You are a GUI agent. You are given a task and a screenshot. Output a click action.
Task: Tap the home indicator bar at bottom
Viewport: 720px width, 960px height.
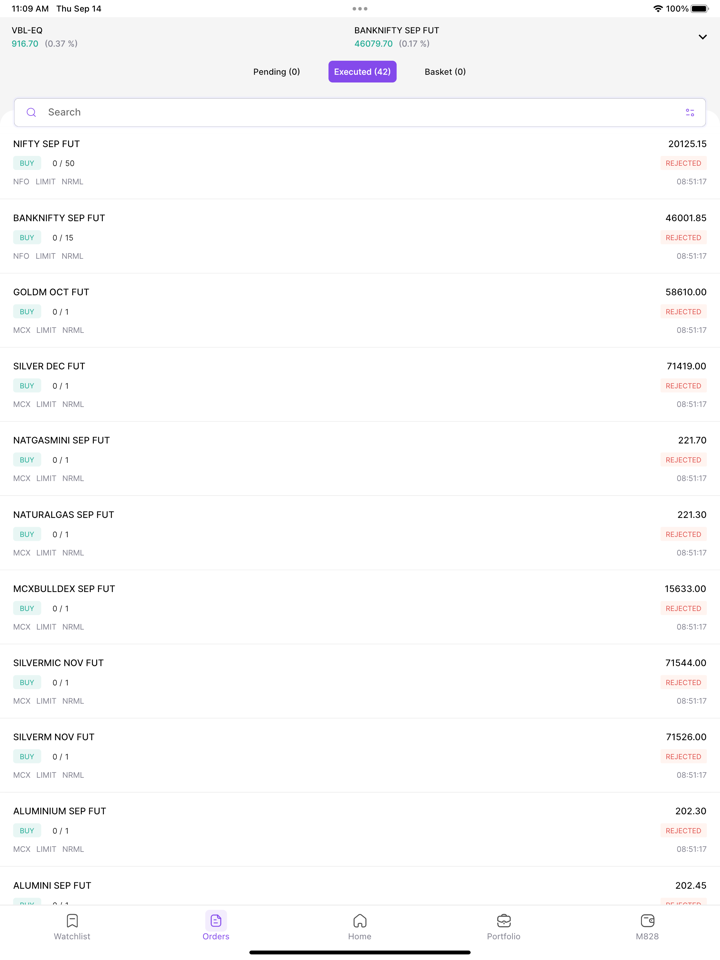coord(360,953)
